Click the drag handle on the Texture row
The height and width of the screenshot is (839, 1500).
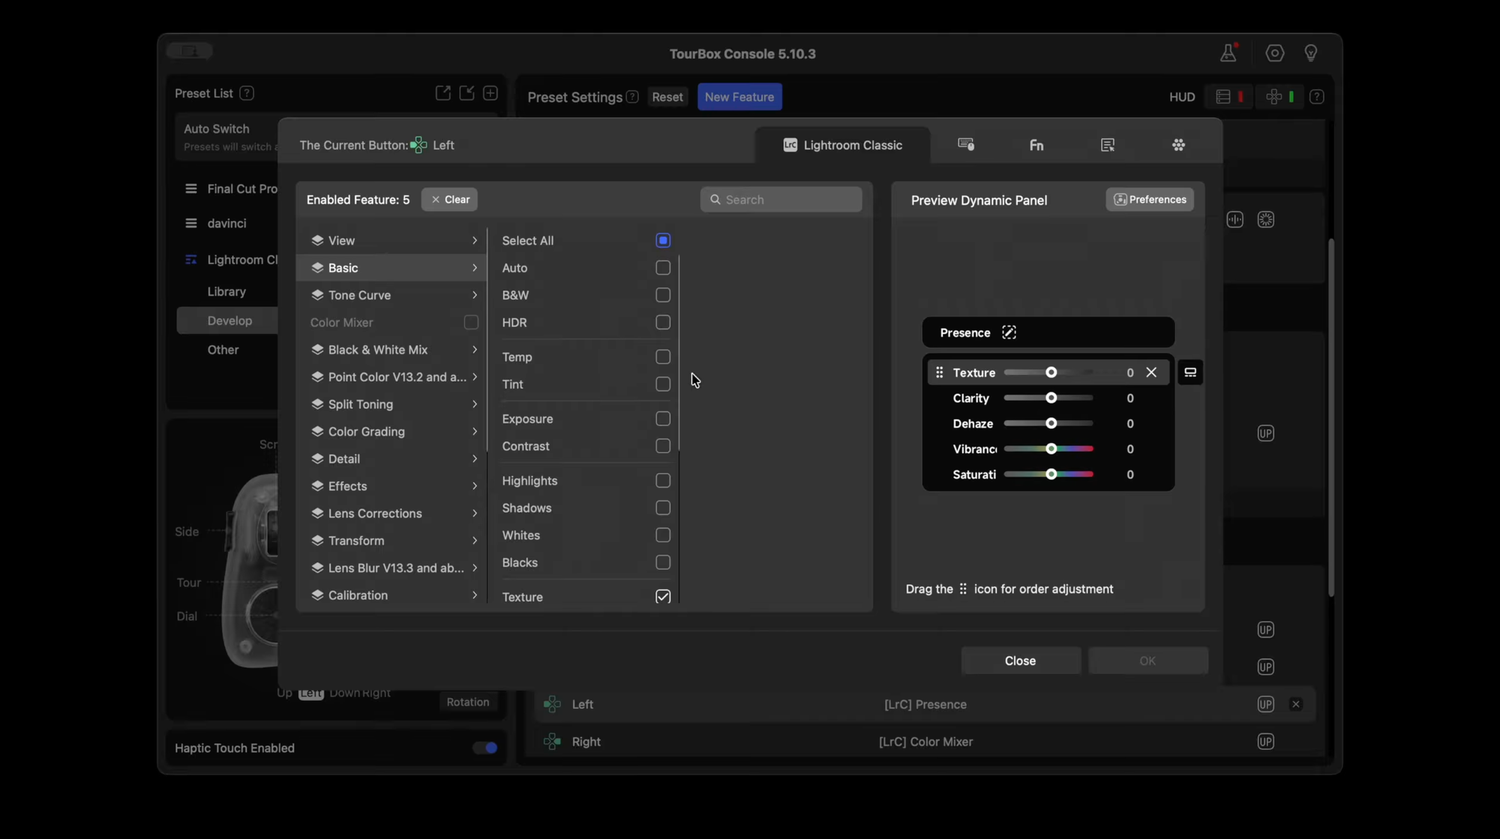point(939,372)
